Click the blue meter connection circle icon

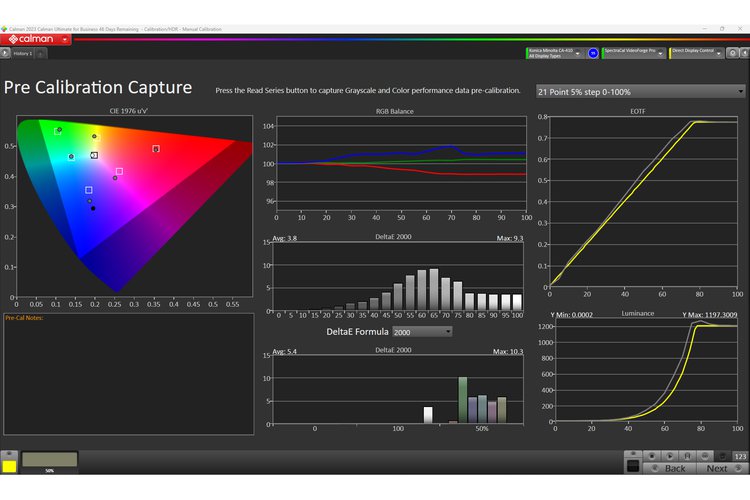592,52
